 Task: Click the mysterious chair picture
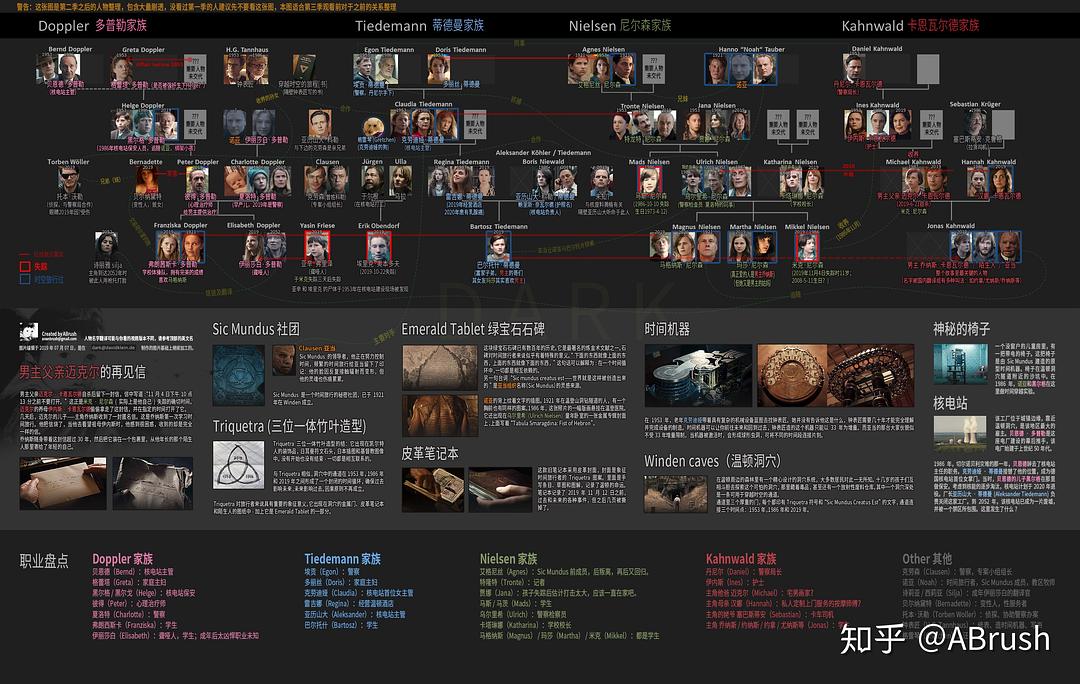pyautogui.click(x=960, y=365)
